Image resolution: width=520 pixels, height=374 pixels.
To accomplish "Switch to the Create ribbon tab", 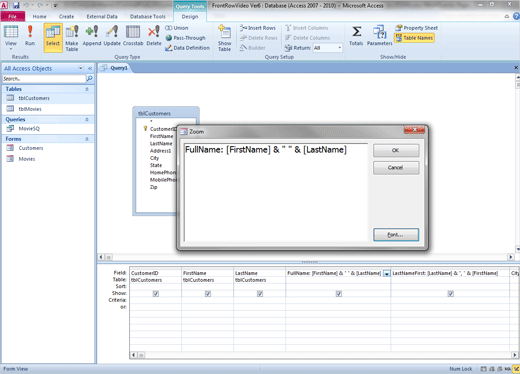I will point(66,16).
